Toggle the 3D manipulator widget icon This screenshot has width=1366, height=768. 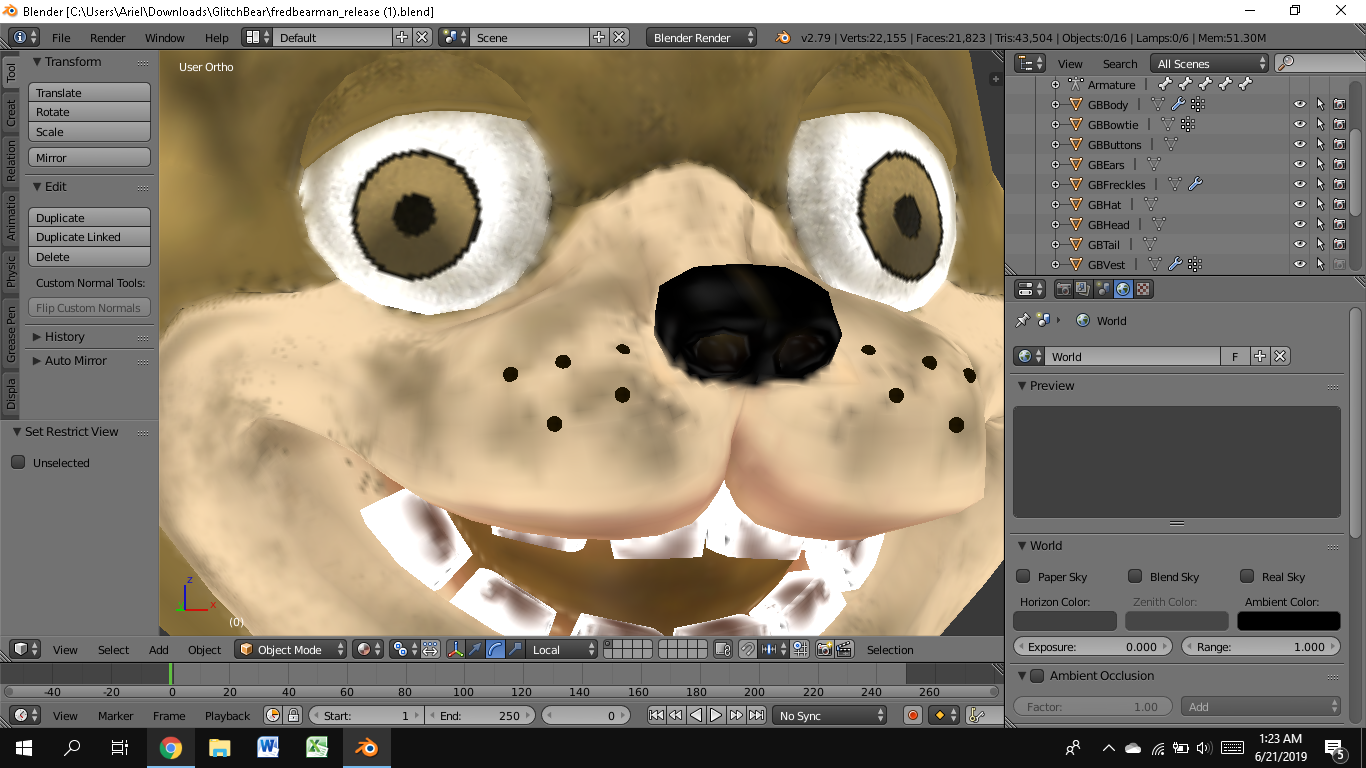click(x=456, y=649)
